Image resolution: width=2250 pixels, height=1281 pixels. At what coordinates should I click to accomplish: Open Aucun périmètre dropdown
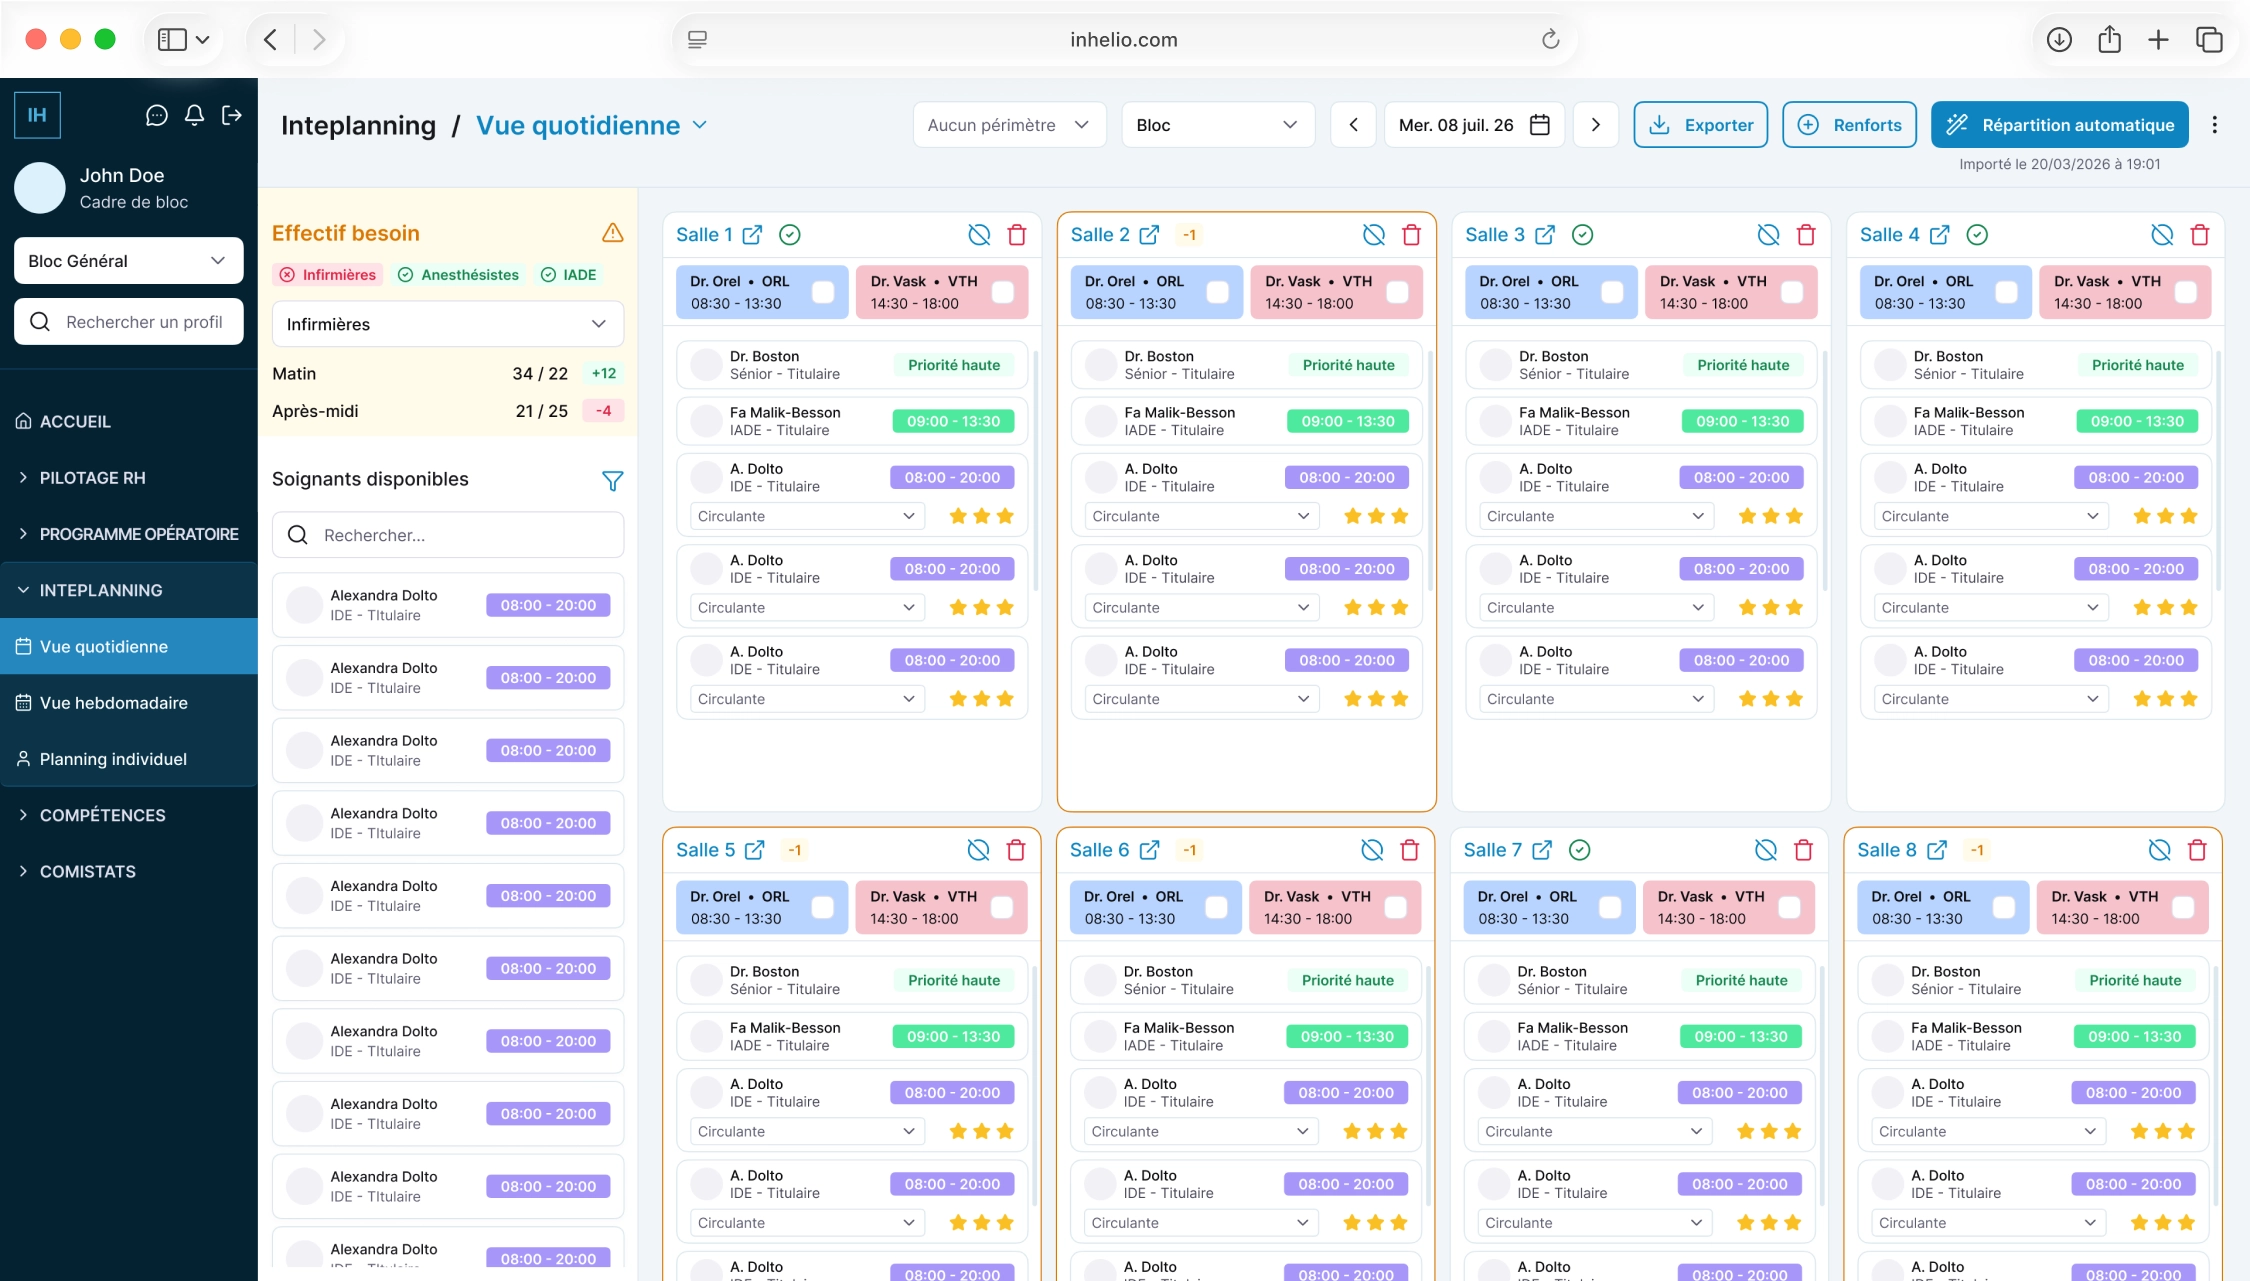tap(1009, 125)
